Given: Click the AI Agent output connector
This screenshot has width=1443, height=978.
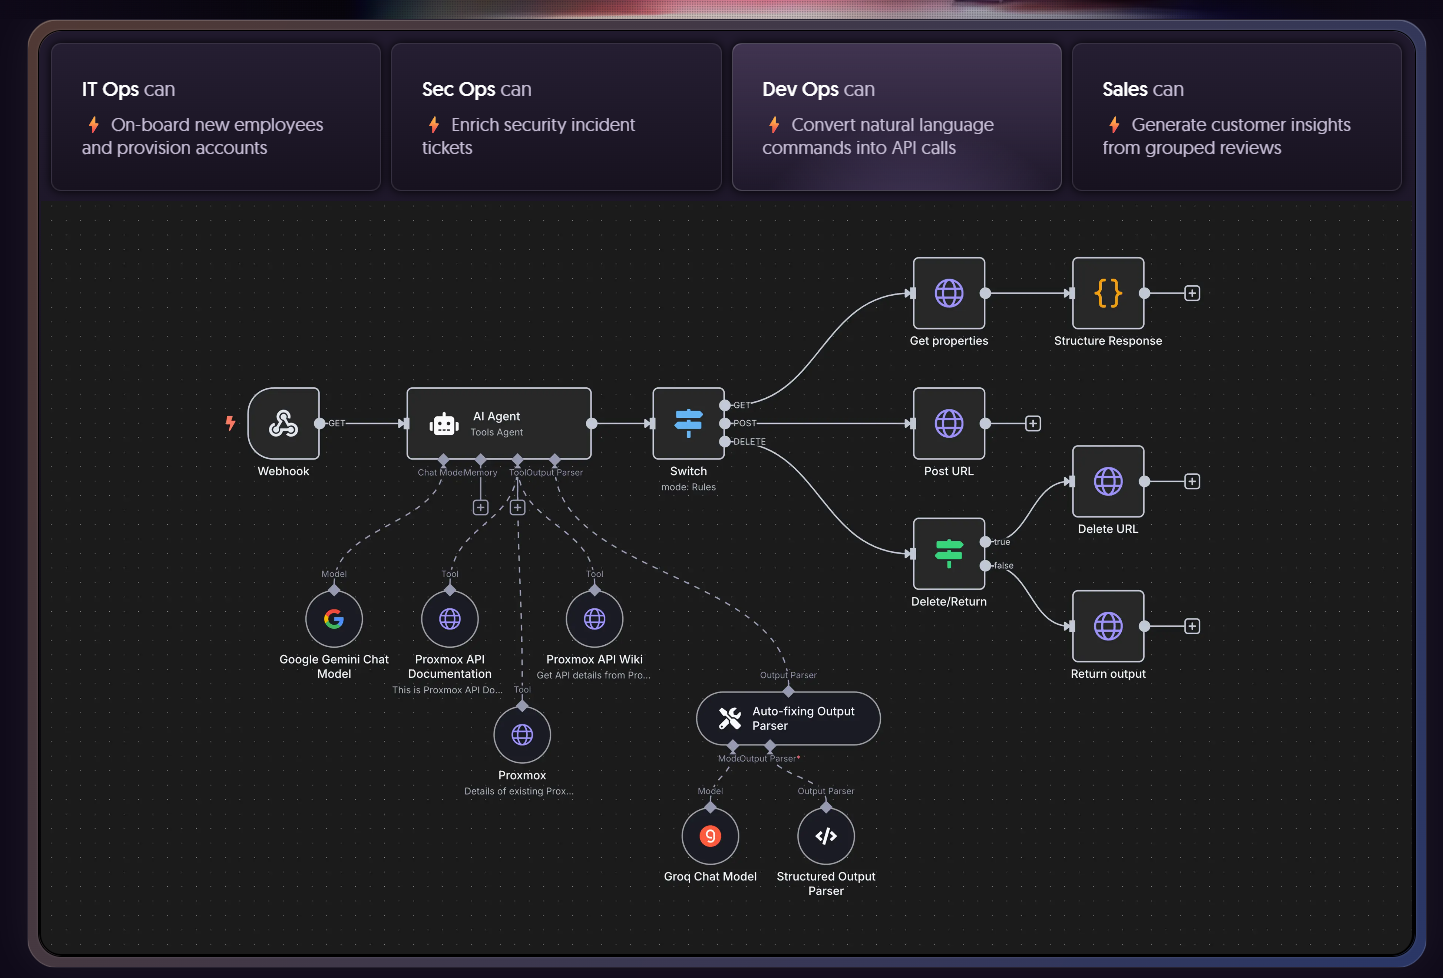Looking at the screenshot, I should click(x=592, y=423).
